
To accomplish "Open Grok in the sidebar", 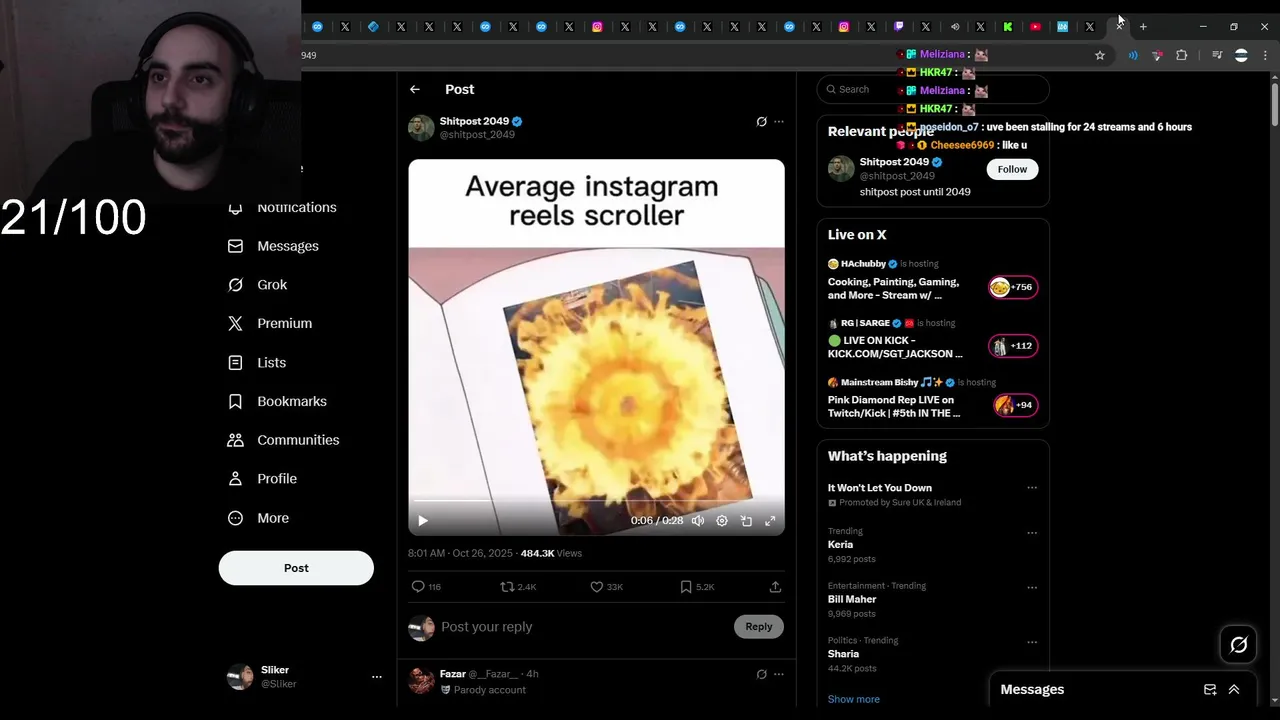I will (258, 285).
